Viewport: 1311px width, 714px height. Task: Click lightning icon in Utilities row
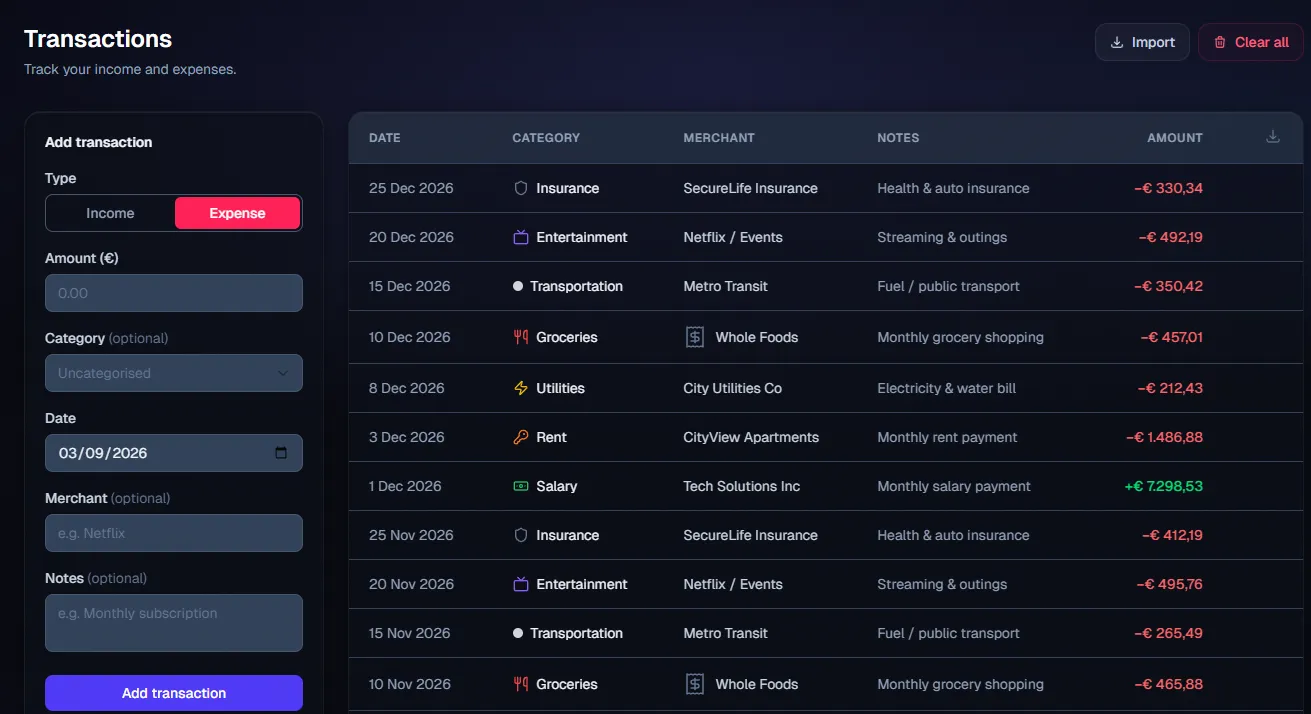(520, 388)
